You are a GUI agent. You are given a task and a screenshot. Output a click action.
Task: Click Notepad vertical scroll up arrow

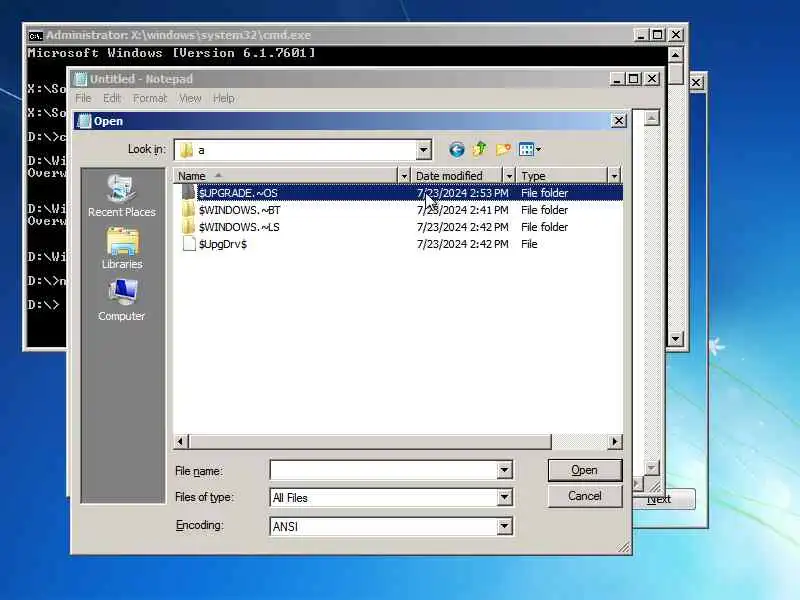pos(652,118)
